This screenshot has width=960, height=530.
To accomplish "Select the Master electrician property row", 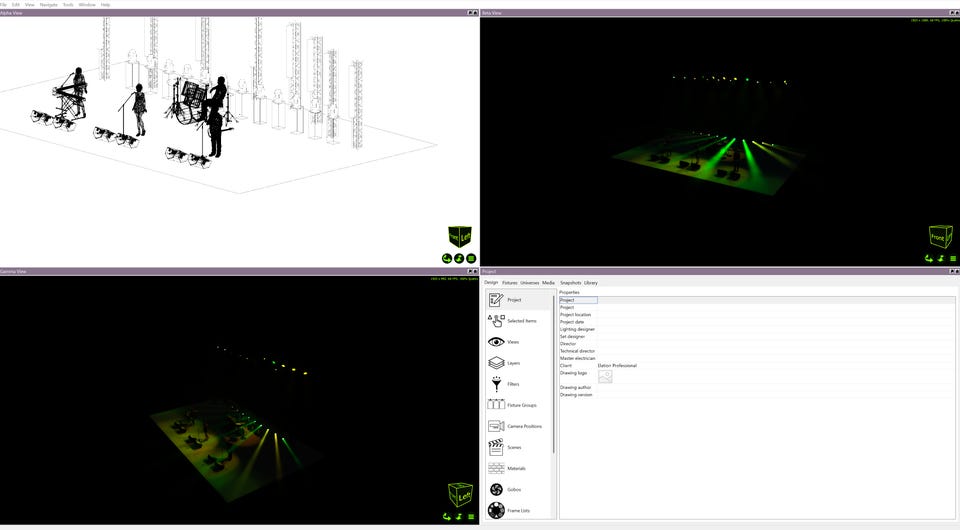I will (757, 358).
